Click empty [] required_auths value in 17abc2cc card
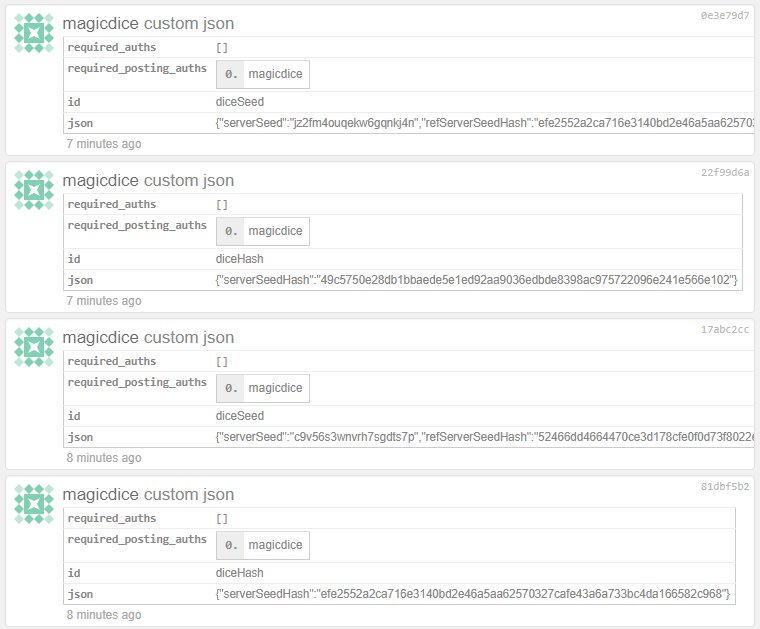This screenshot has height=629, width=760. 222,362
